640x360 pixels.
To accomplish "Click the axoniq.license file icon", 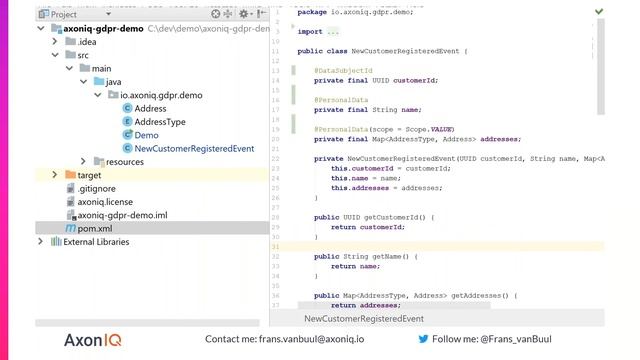I will coord(71,202).
